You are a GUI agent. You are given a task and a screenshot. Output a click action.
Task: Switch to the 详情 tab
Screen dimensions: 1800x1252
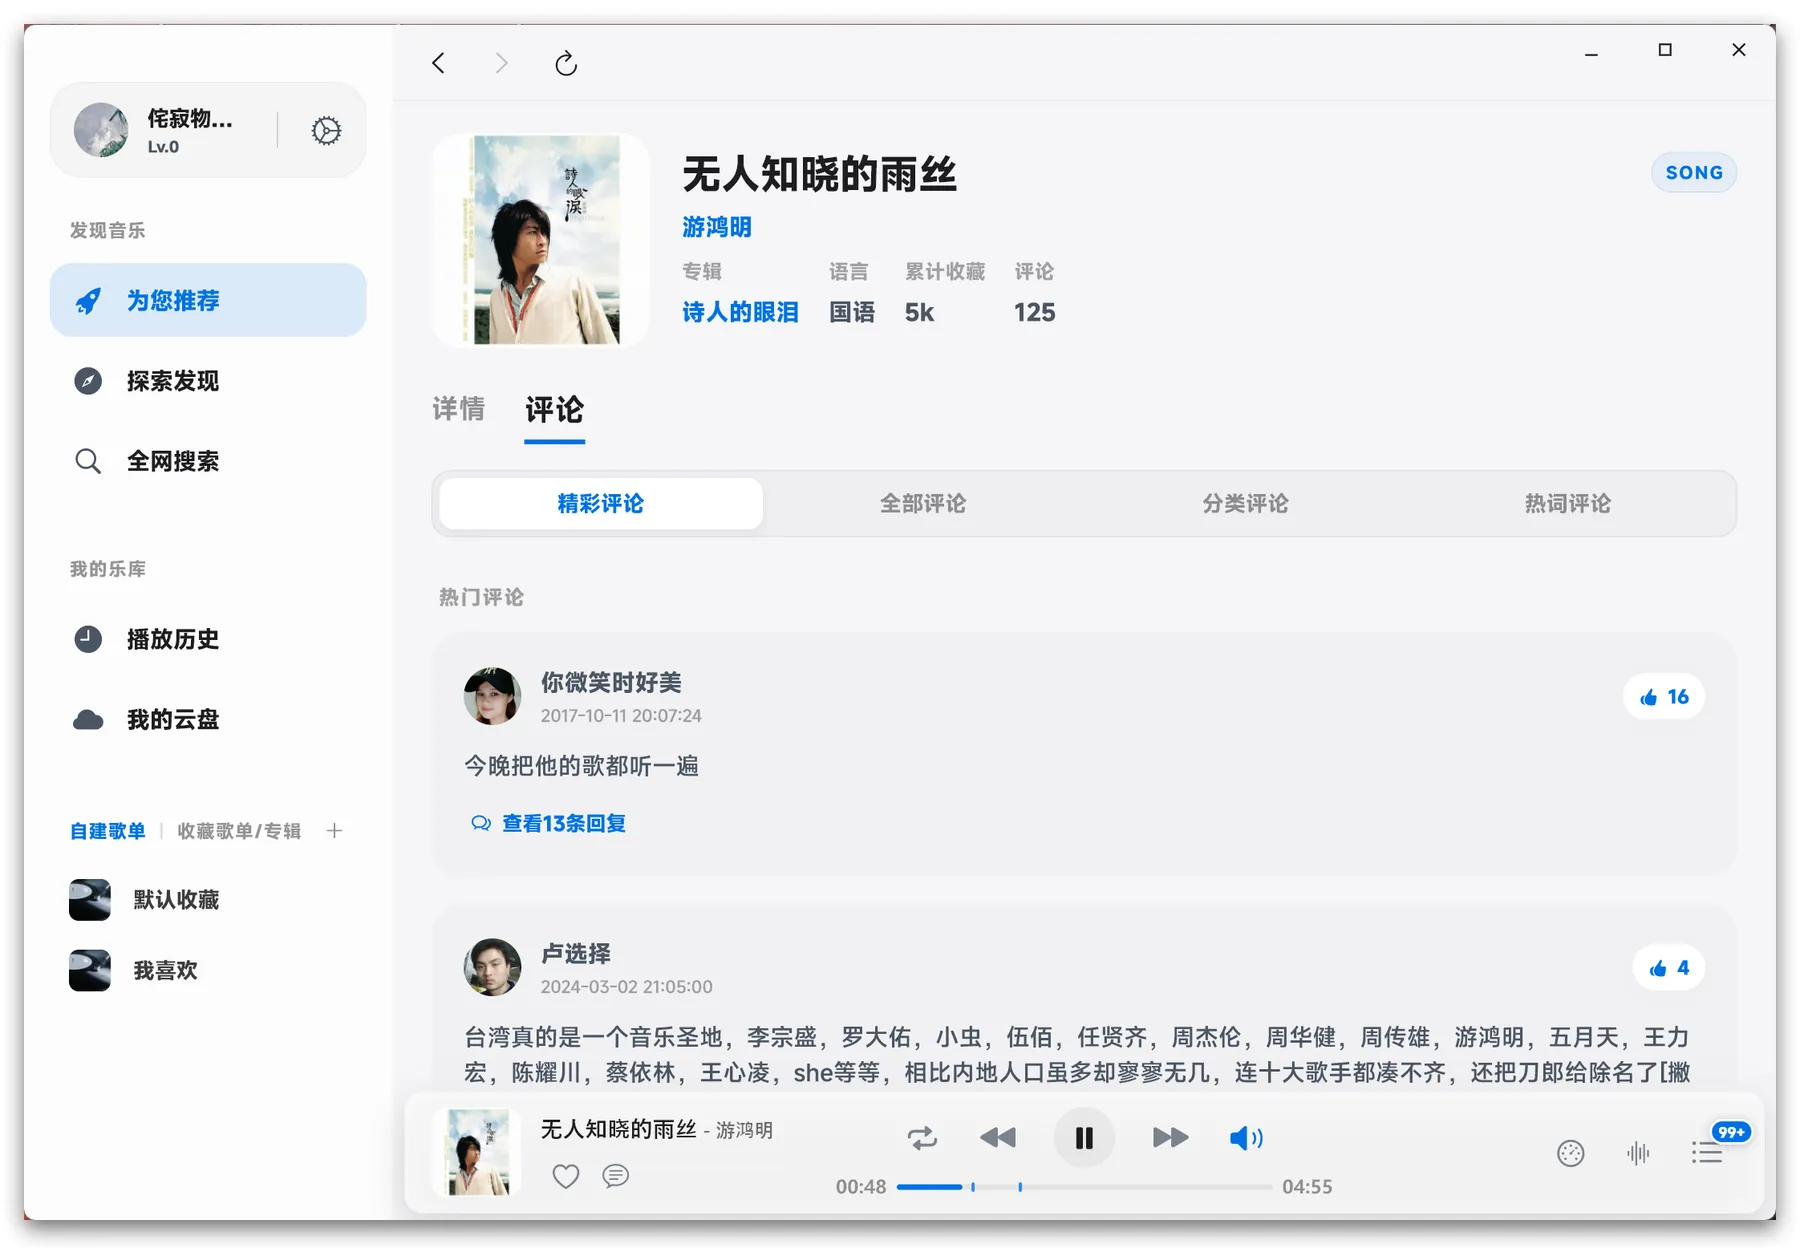point(458,409)
